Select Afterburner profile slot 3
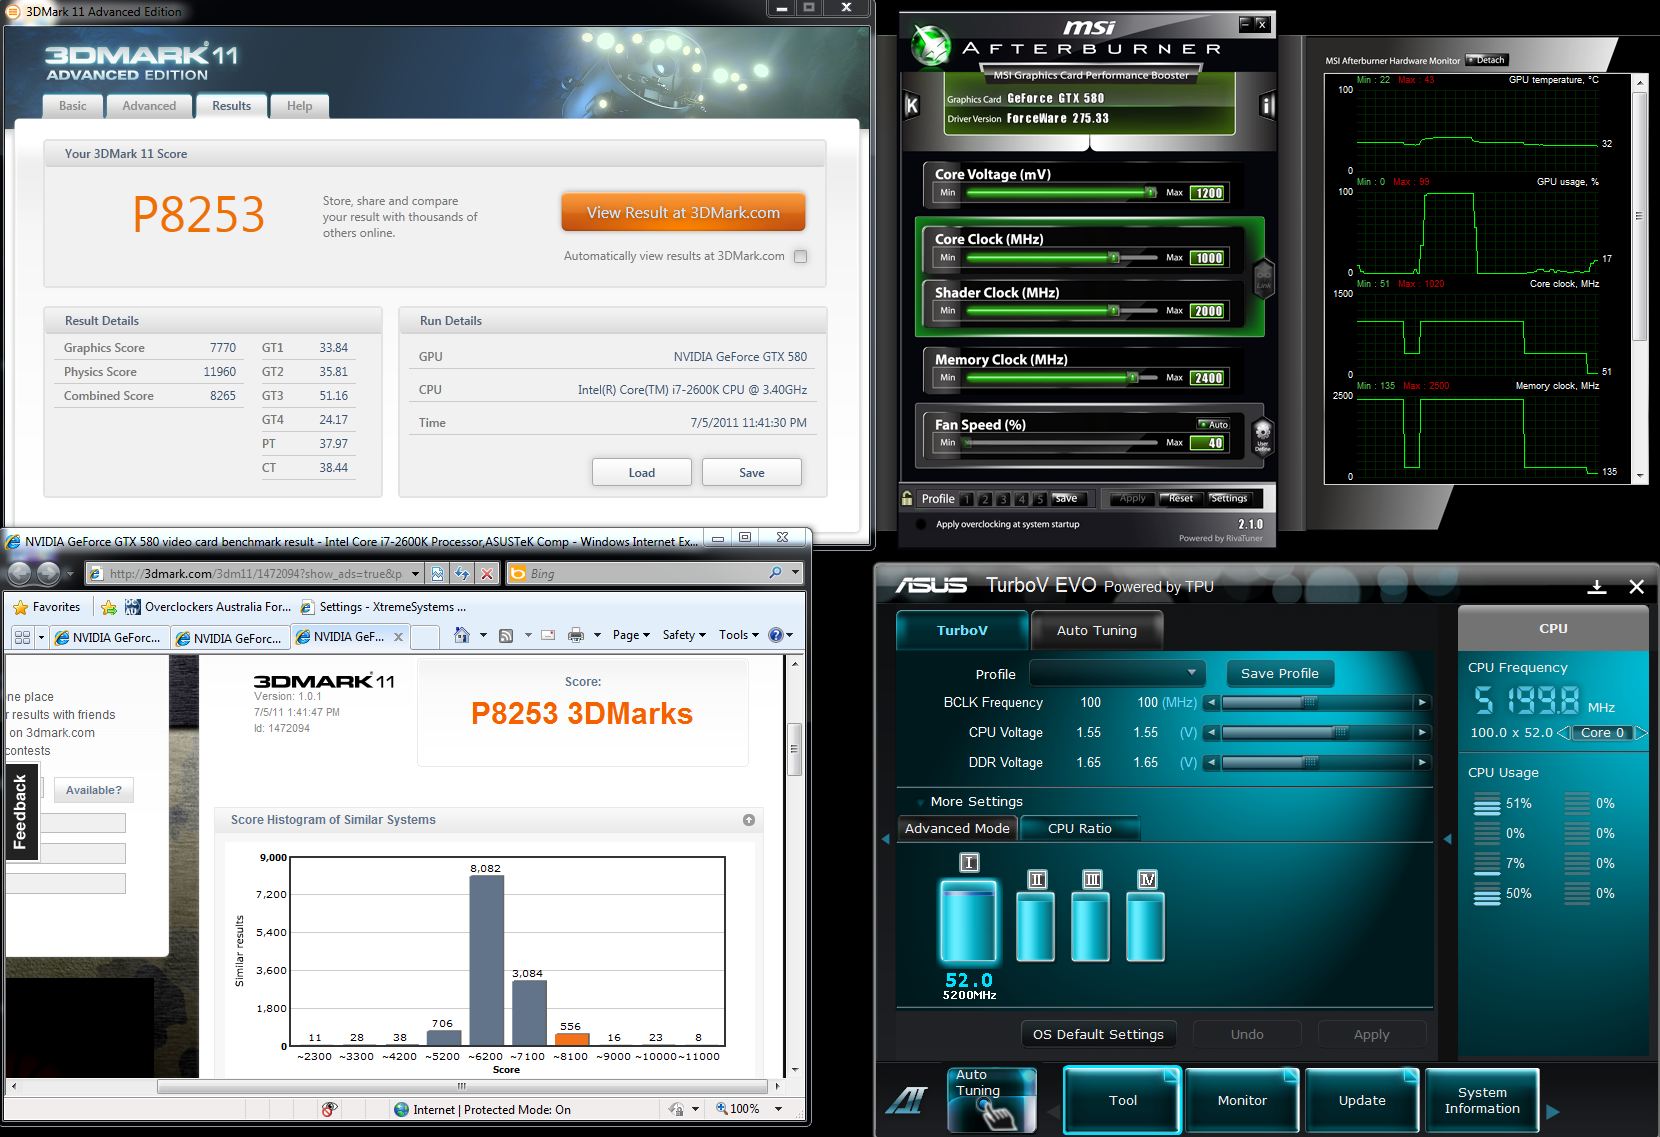1660x1137 pixels. 1003,499
